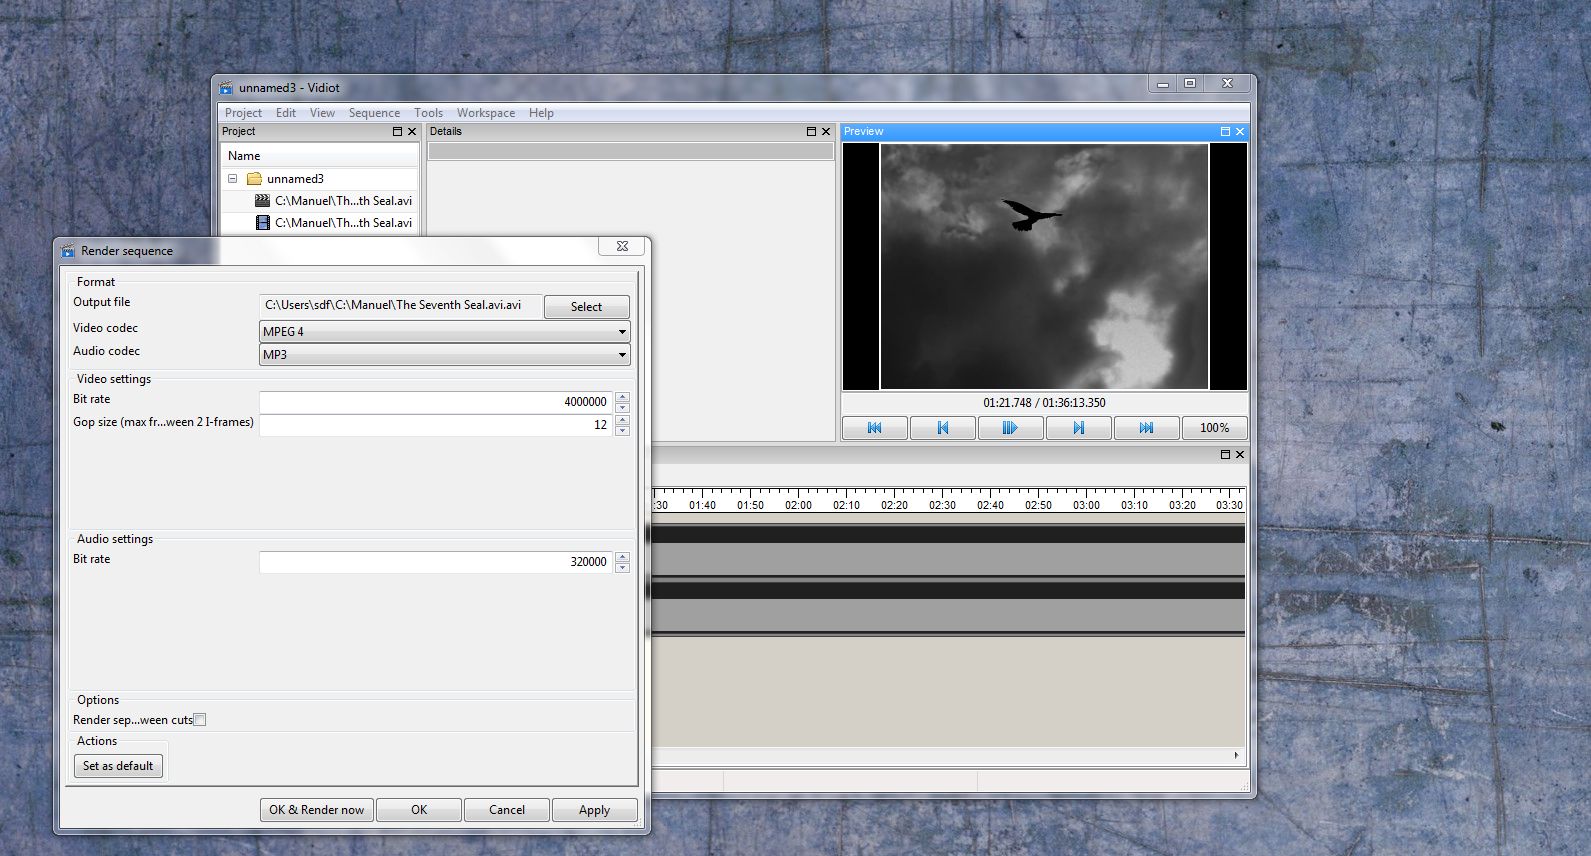Jump to end in Preview controls
Viewport: 1591px width, 856px height.
(x=1146, y=428)
